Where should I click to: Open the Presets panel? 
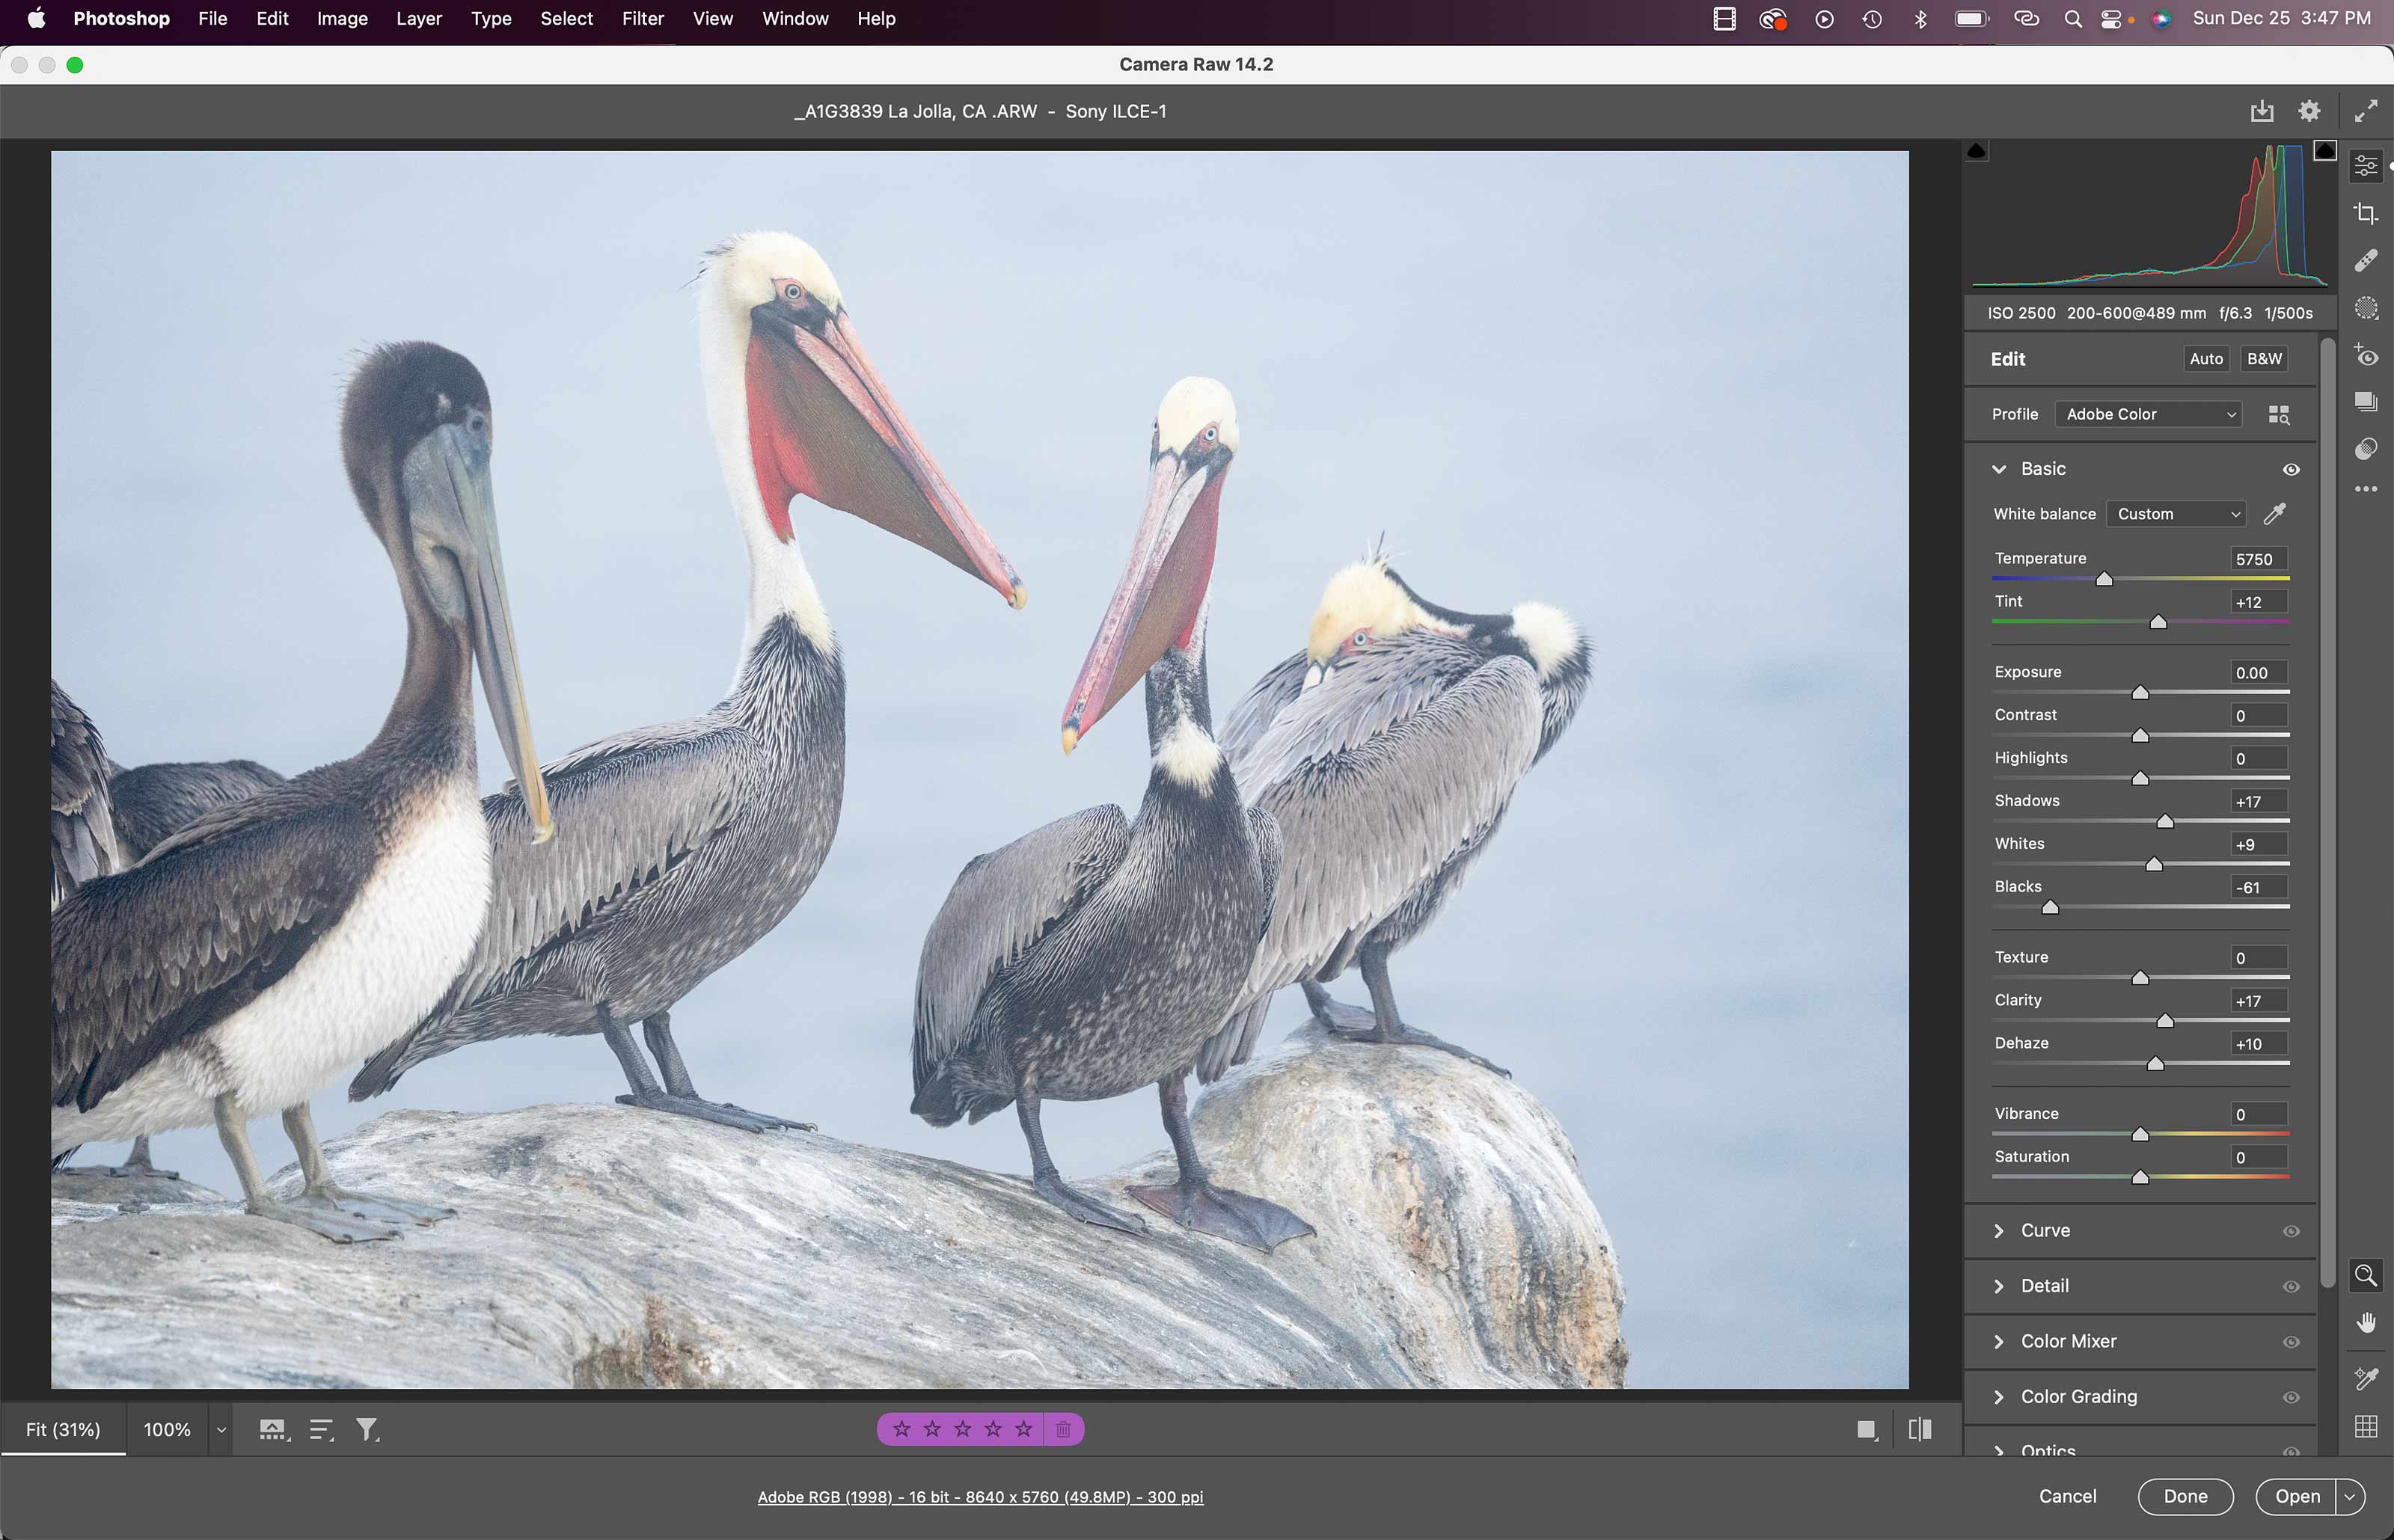tap(2365, 448)
